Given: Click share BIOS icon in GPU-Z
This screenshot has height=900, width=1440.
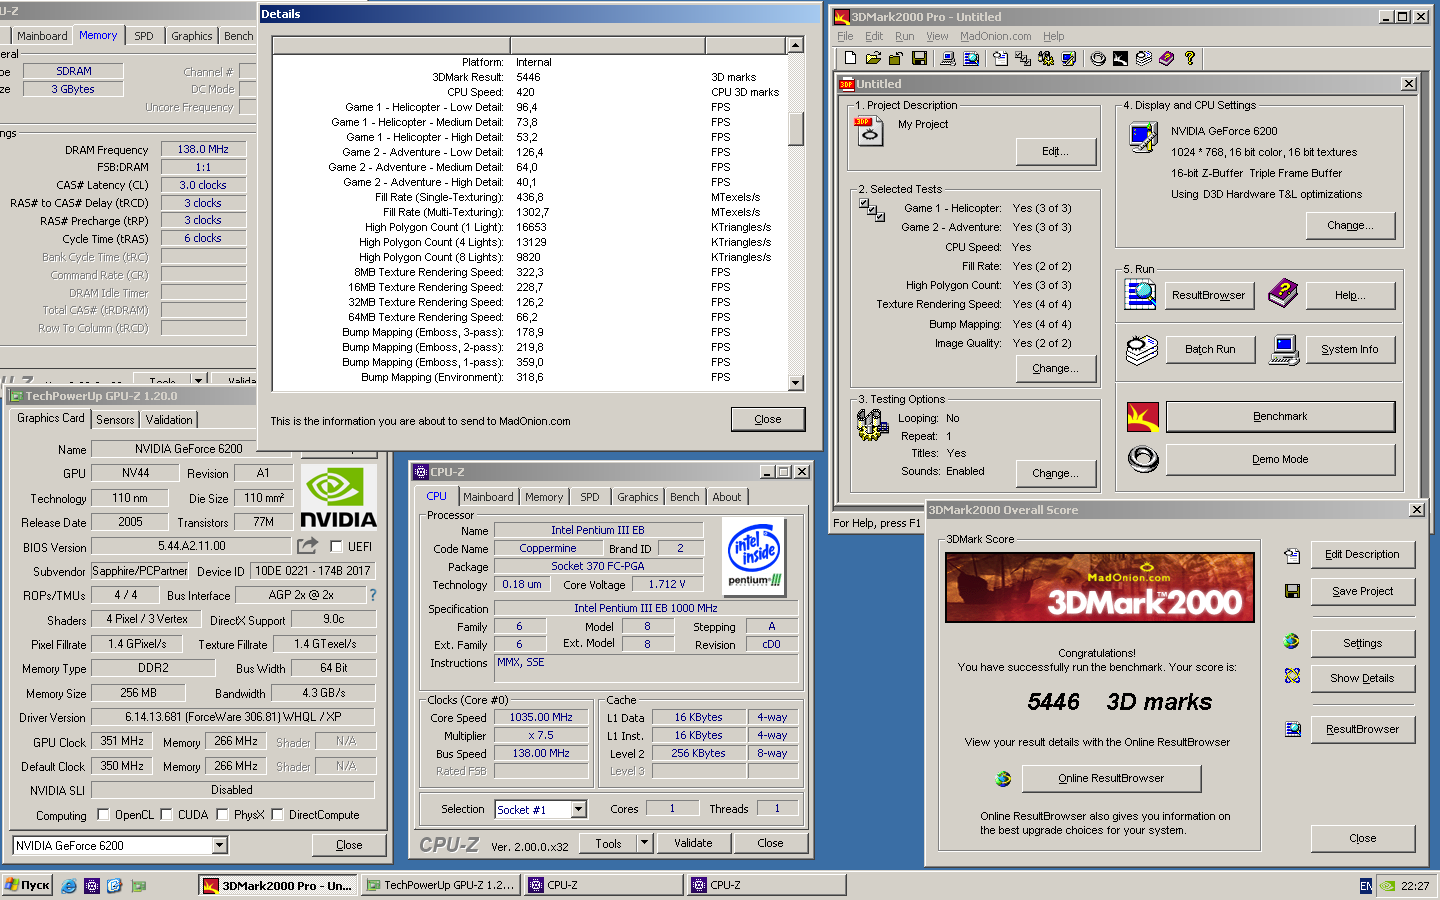Looking at the screenshot, I should [307, 546].
